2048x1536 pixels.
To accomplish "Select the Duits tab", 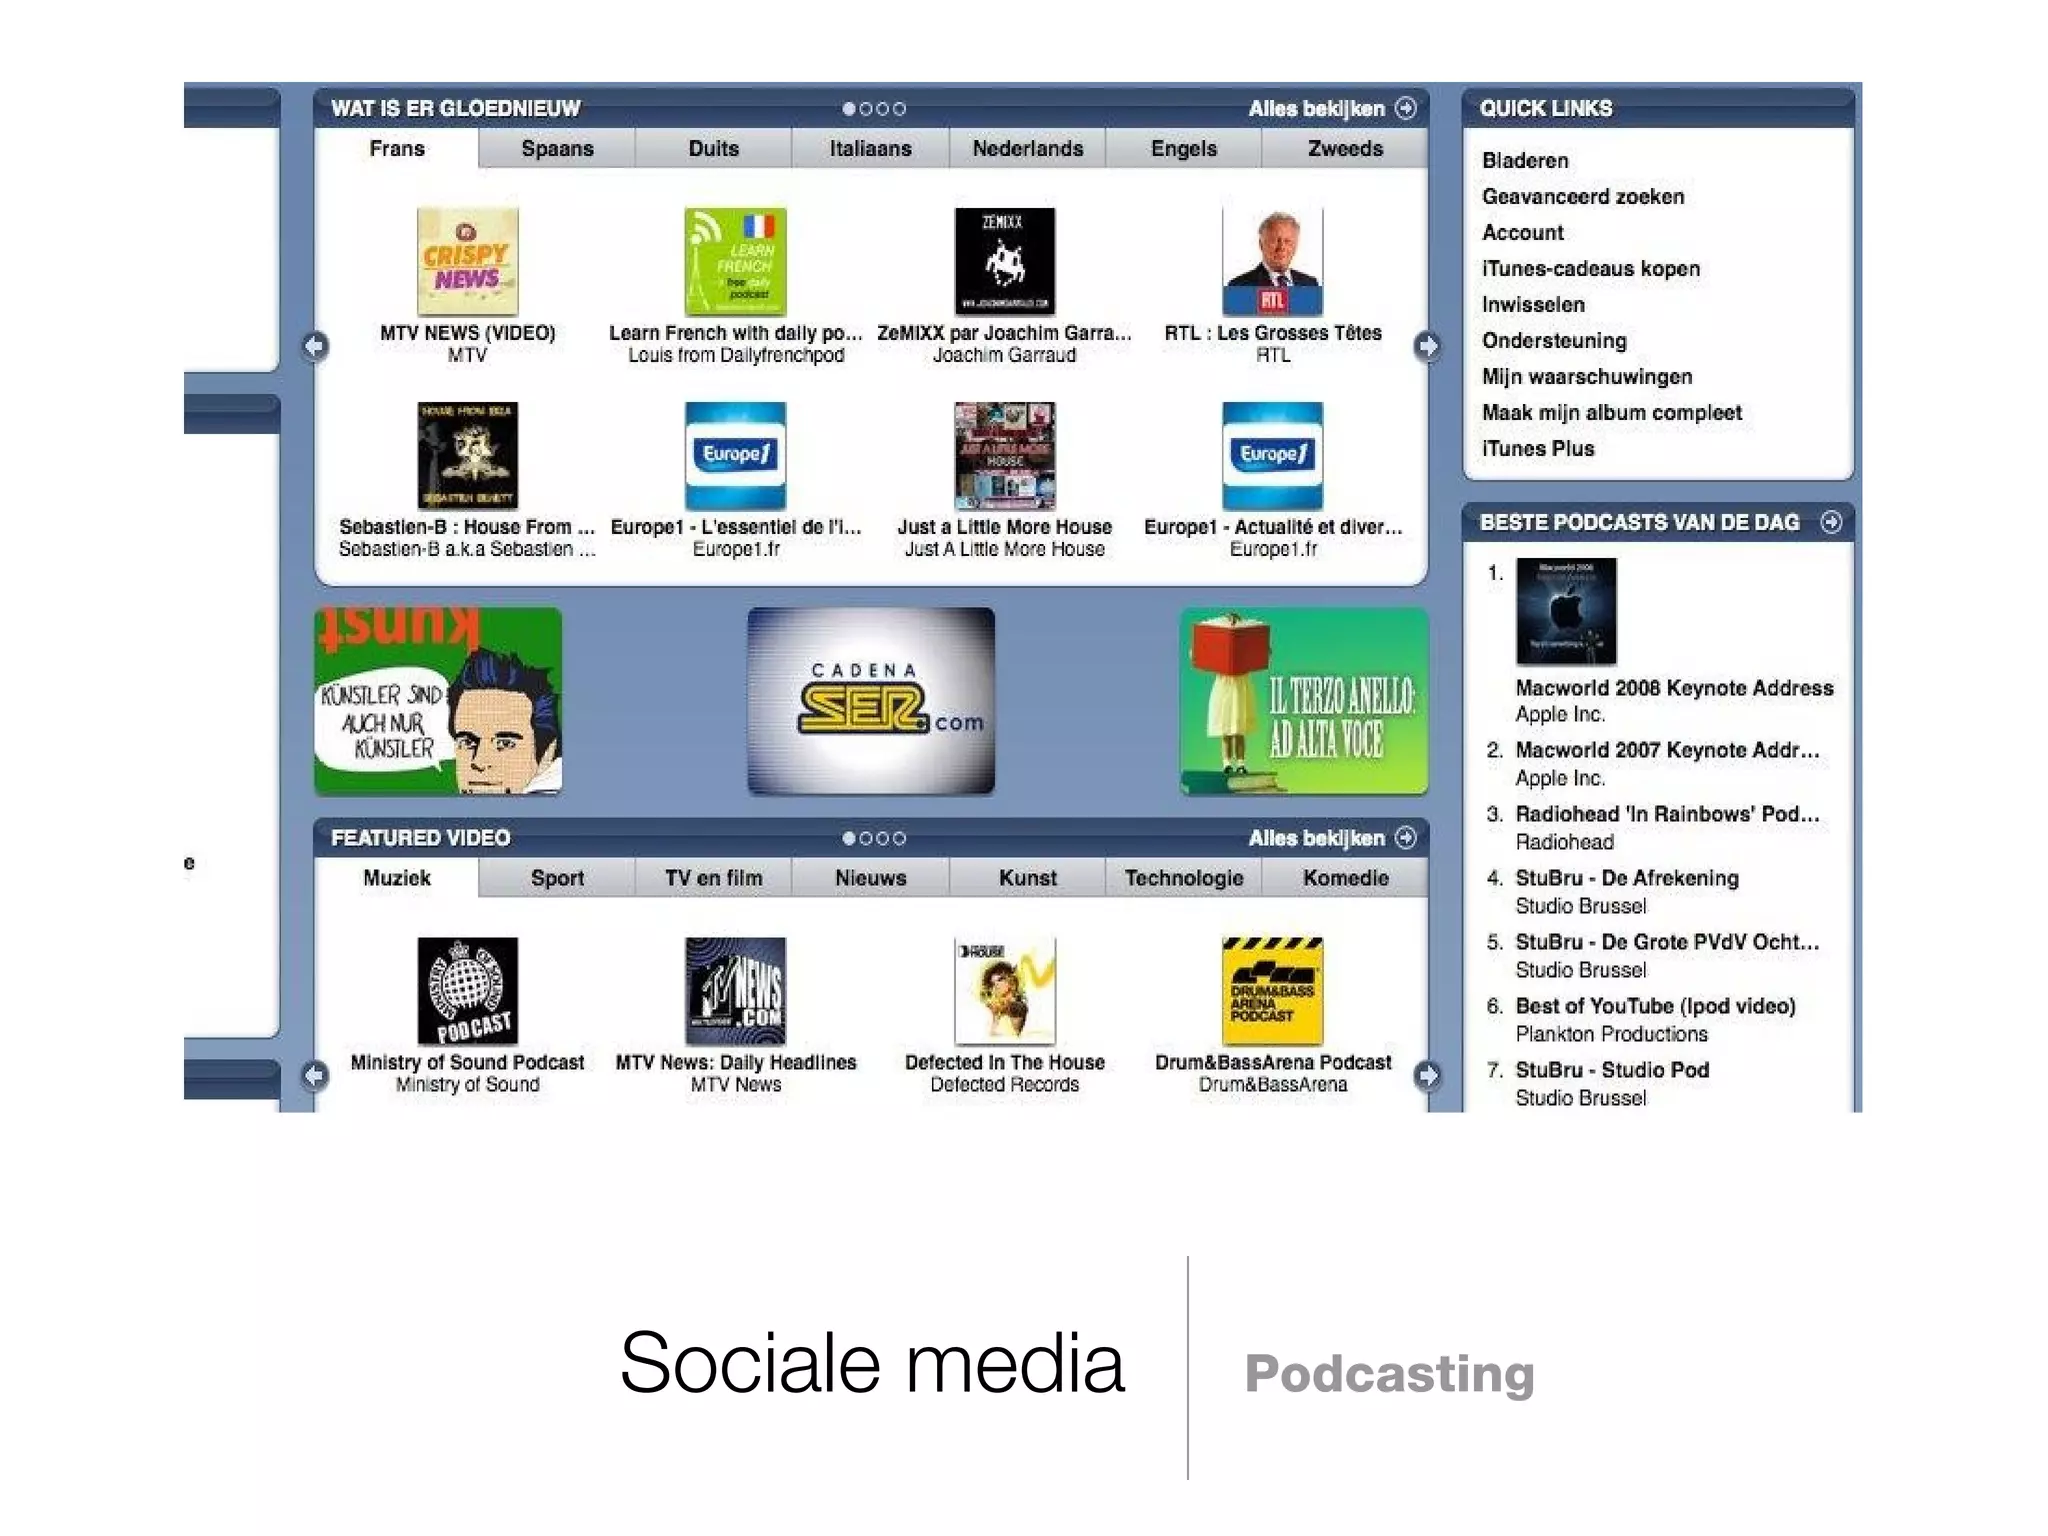I will (713, 149).
